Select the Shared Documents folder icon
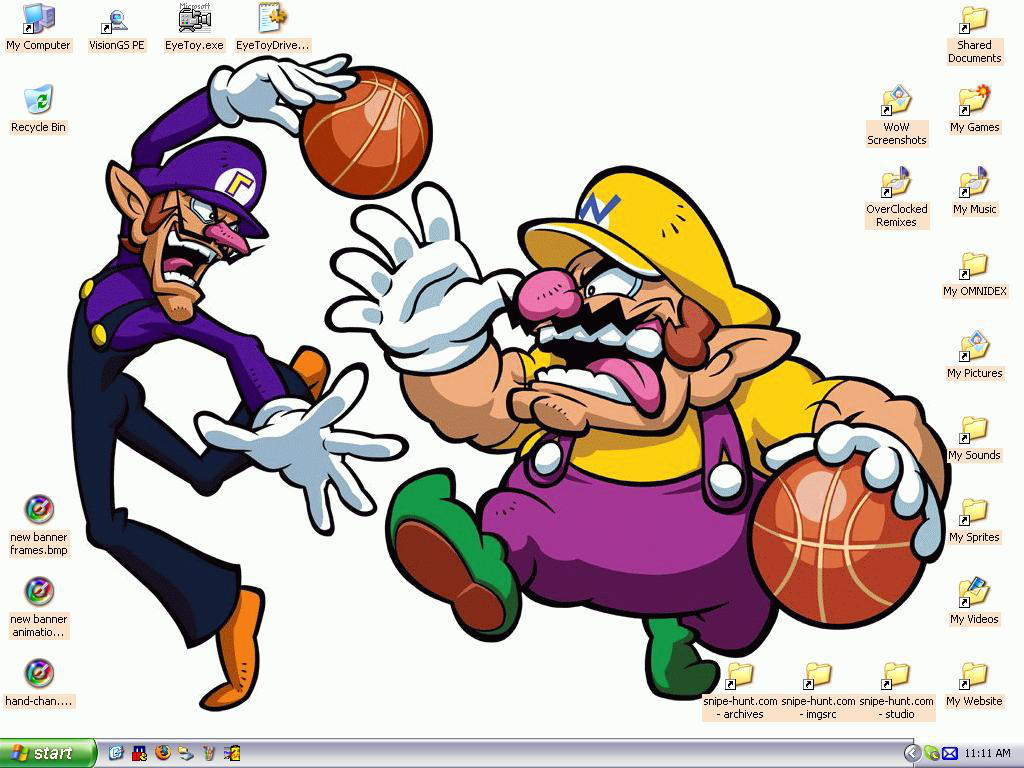 [974, 20]
